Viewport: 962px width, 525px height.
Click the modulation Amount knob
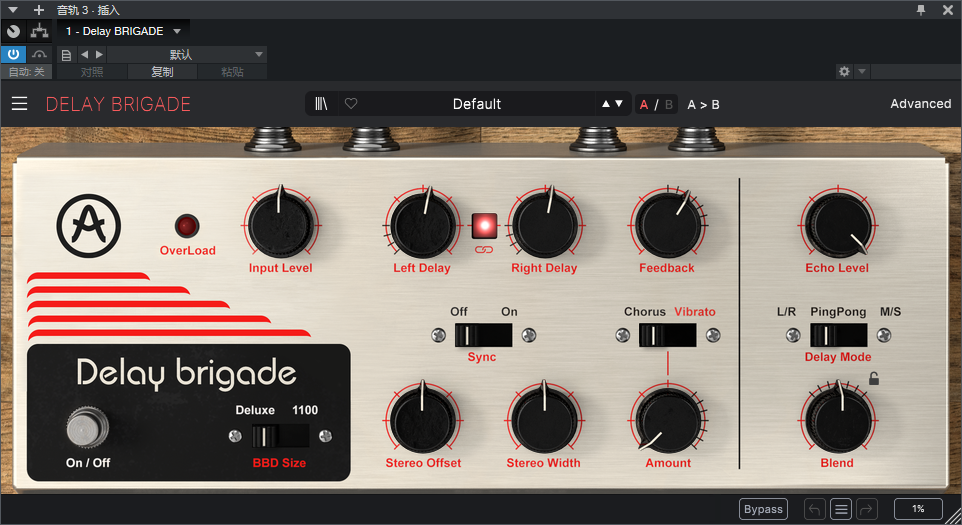click(668, 421)
